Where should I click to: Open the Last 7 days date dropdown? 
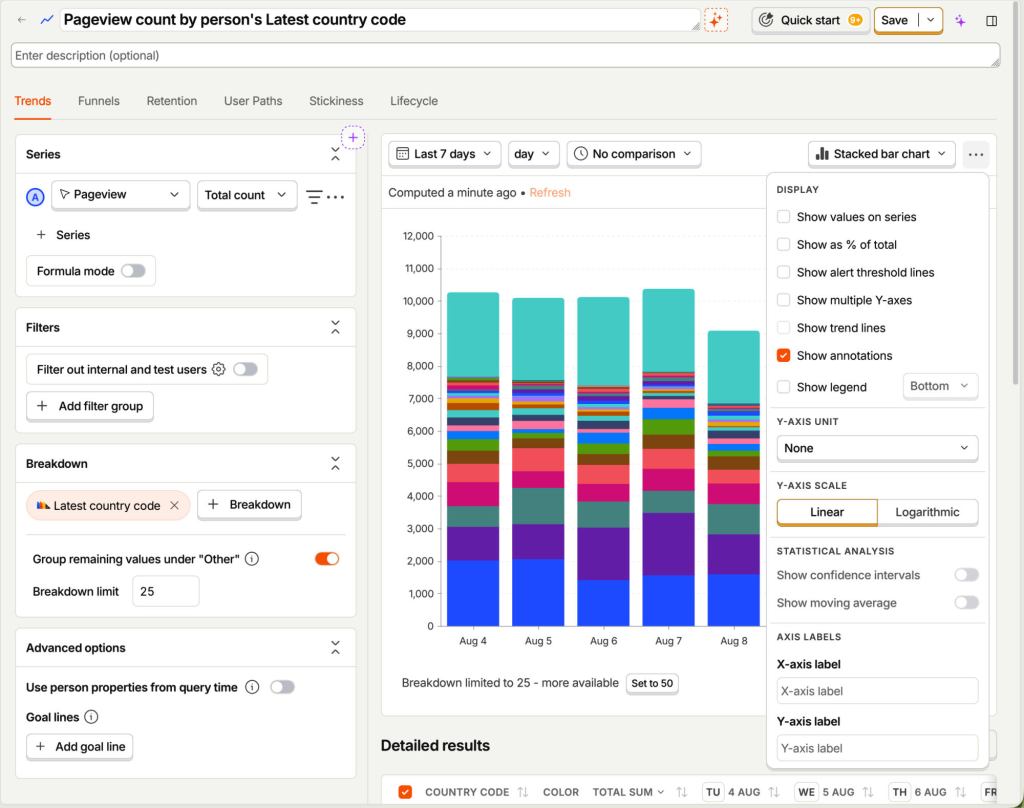coord(445,154)
